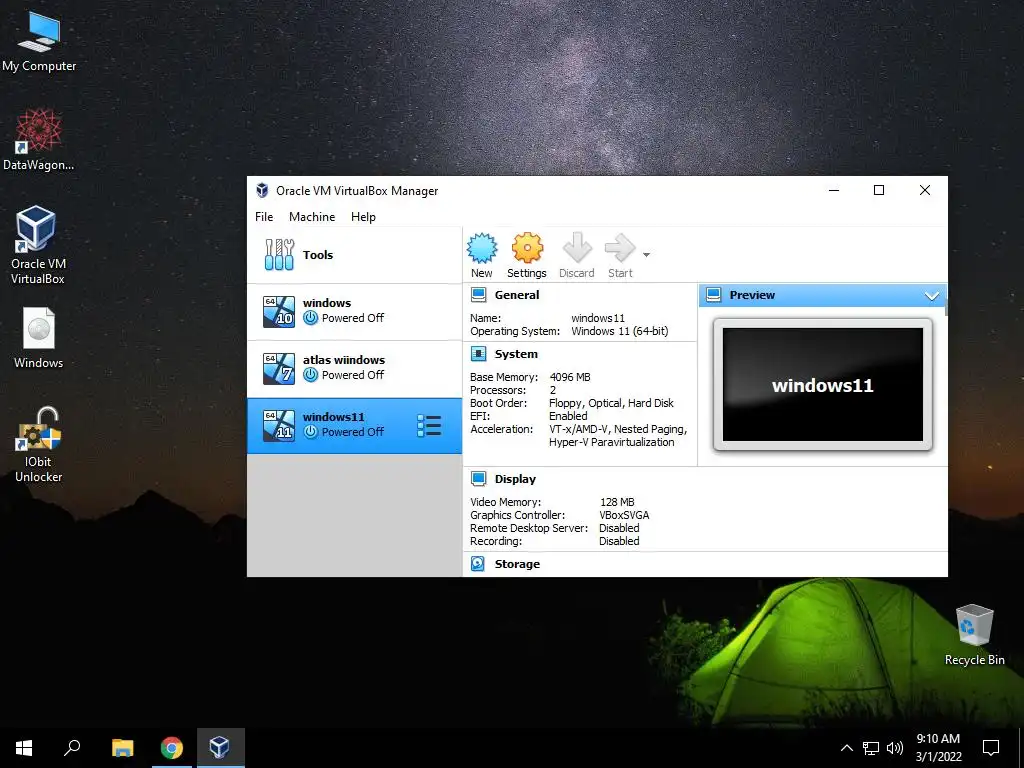The image size is (1024, 768).
Task: Open the Windows Start menu
Action: click(x=24, y=748)
